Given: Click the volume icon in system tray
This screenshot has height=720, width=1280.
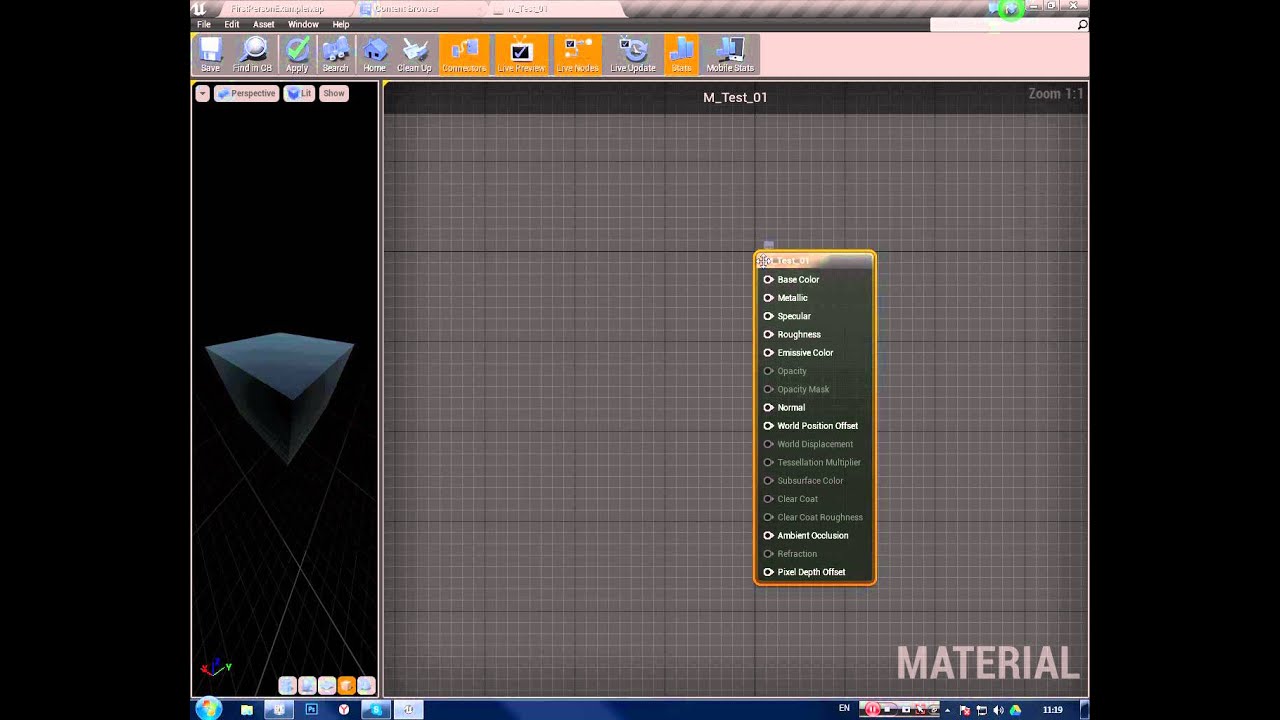Looking at the screenshot, I should (x=998, y=709).
